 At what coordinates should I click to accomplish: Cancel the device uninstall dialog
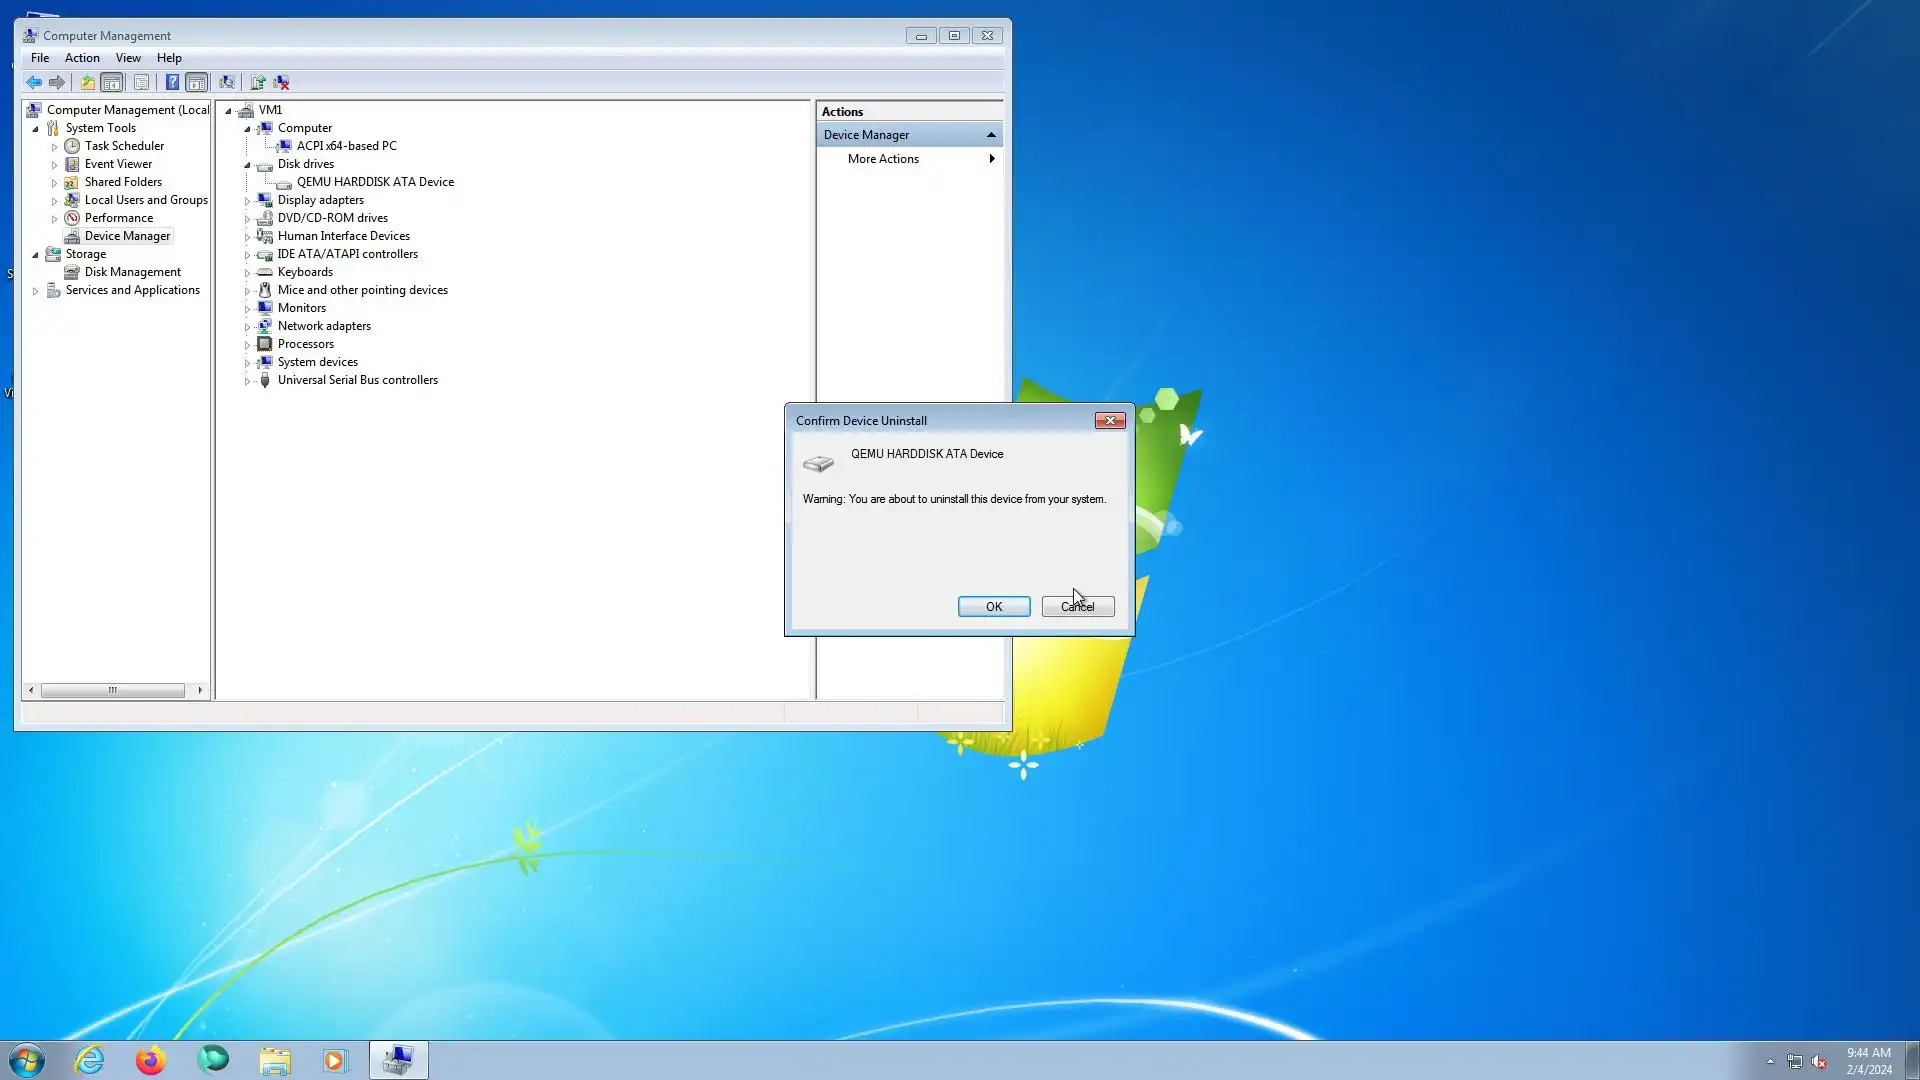pyautogui.click(x=1077, y=607)
